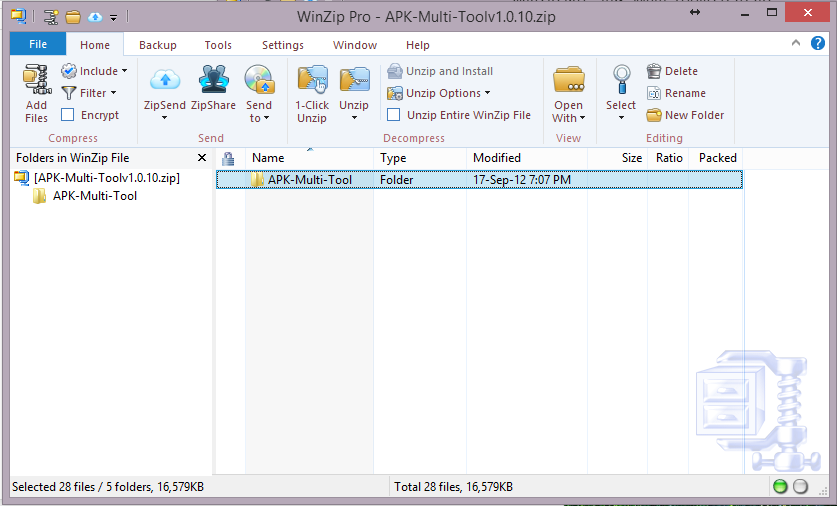Screen dimensions: 837x506
Task: Click the Unzip and Install icon
Action: click(394, 71)
